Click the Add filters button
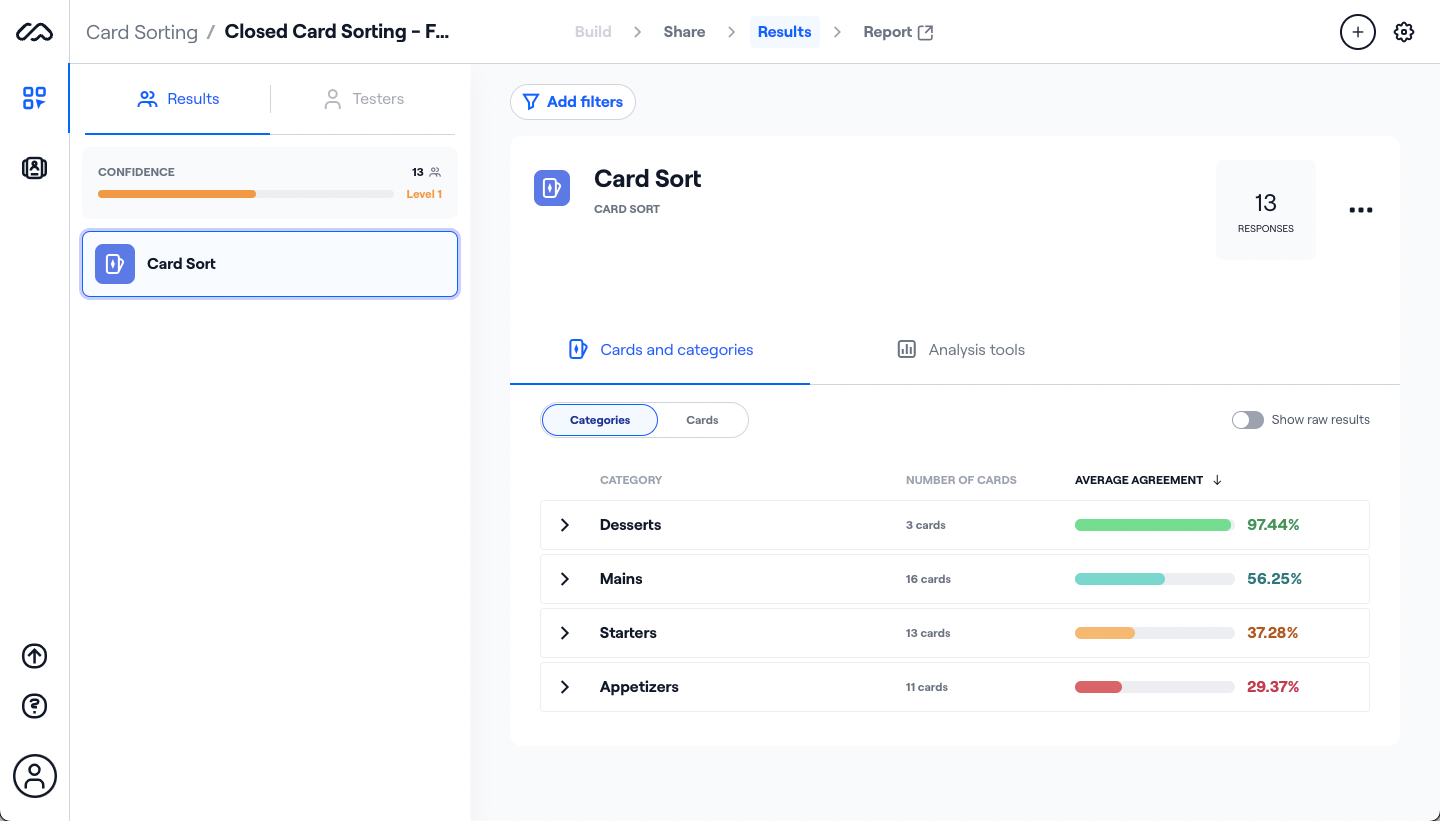This screenshot has width=1440, height=821. click(x=572, y=101)
